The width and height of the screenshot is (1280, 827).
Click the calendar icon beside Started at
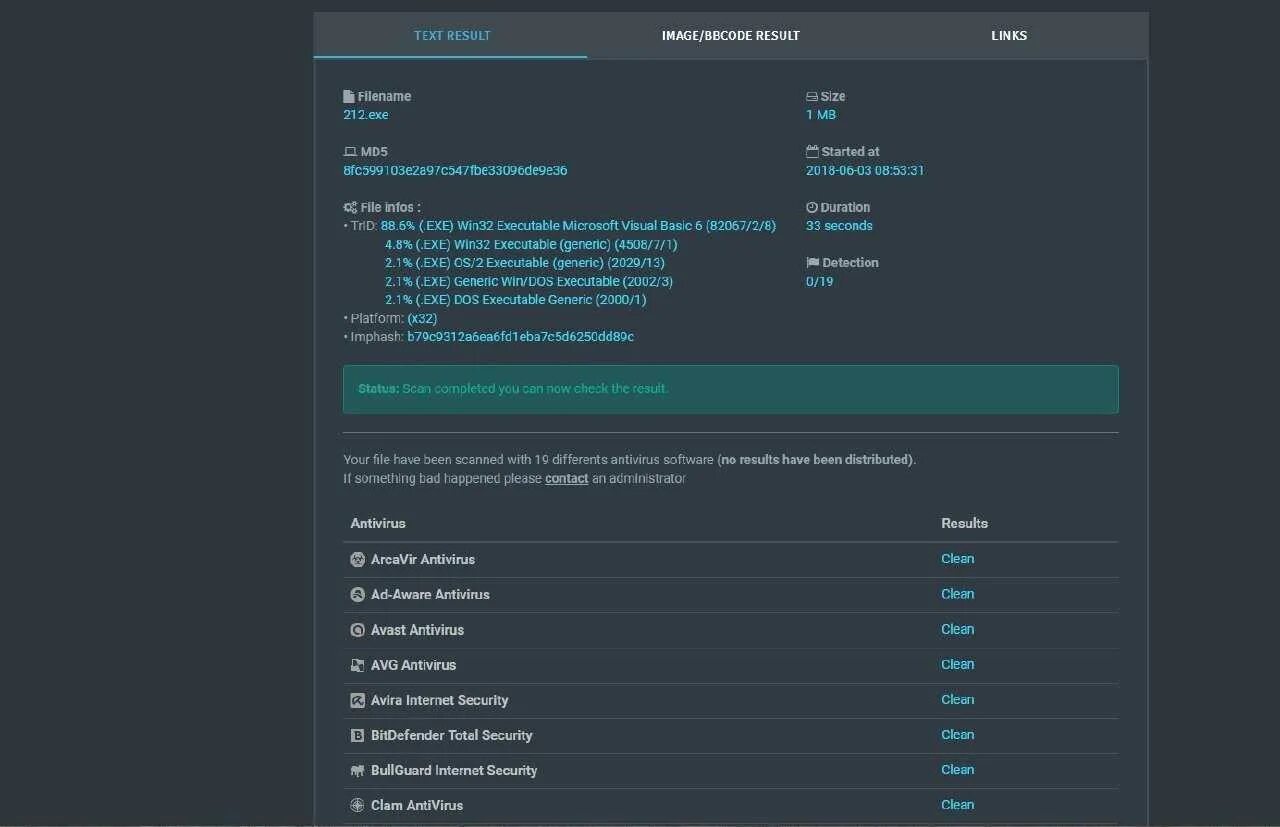(x=812, y=152)
